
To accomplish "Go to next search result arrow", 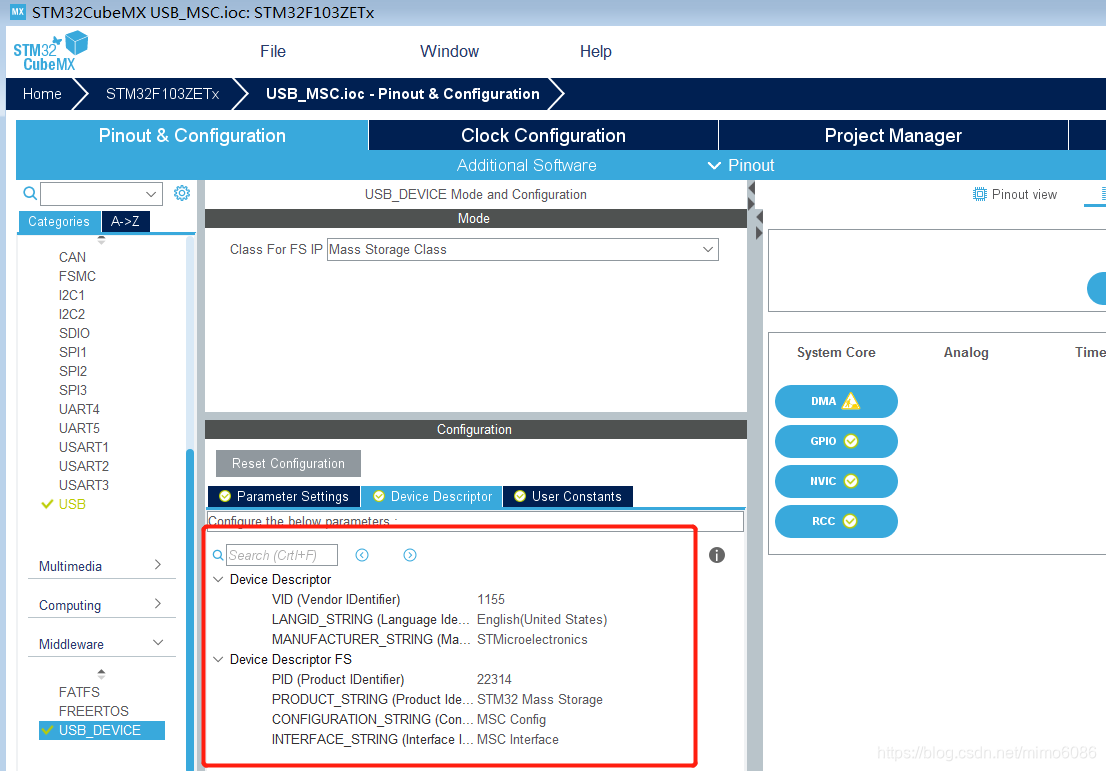I will [410, 555].
